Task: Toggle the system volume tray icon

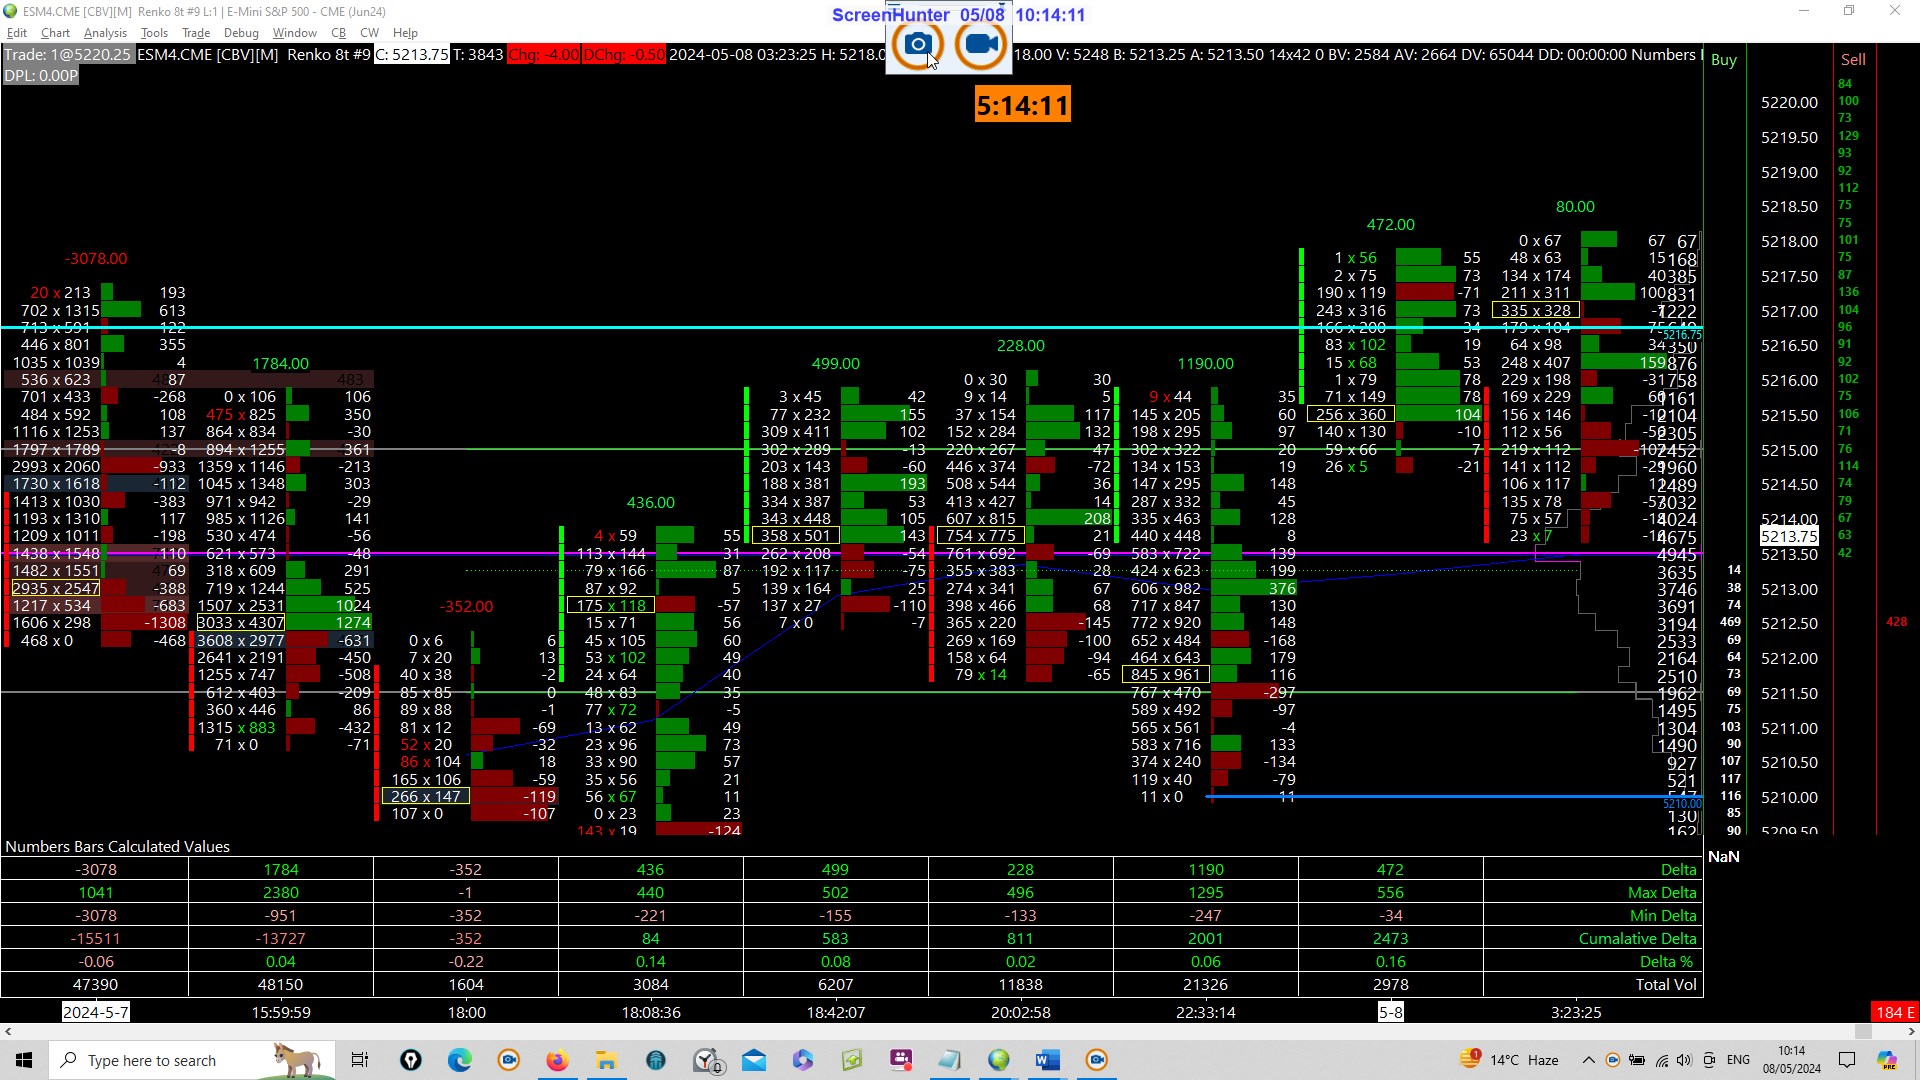Action: coord(1684,1060)
